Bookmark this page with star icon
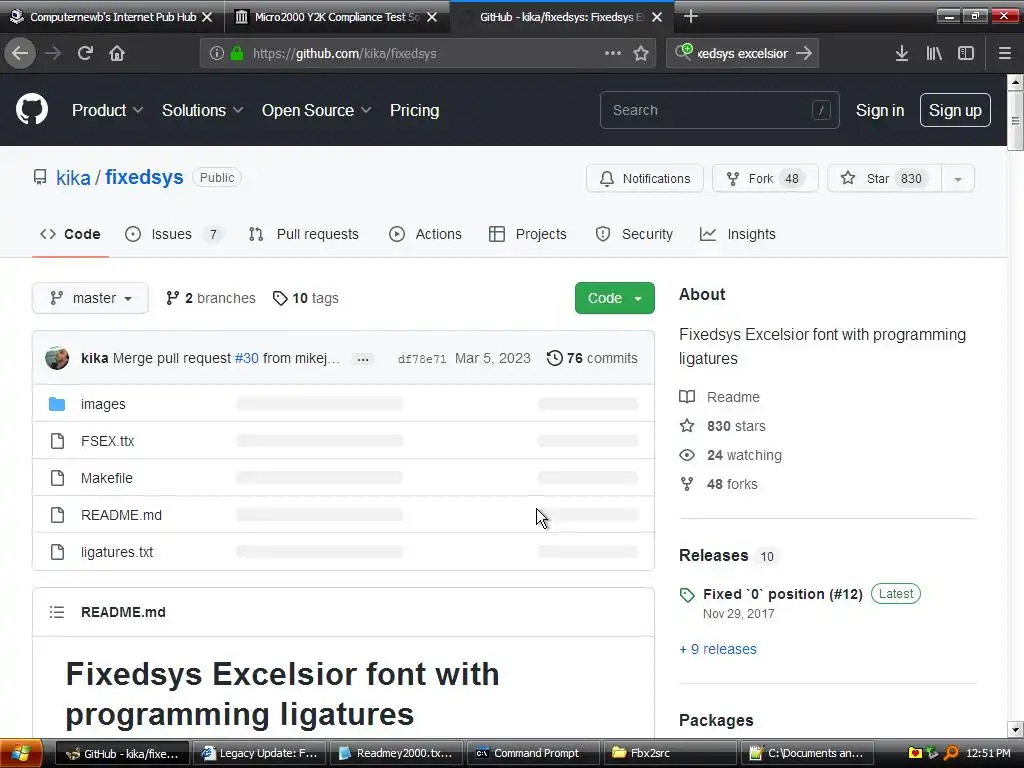Viewport: 1024px width, 768px height. coord(641,54)
